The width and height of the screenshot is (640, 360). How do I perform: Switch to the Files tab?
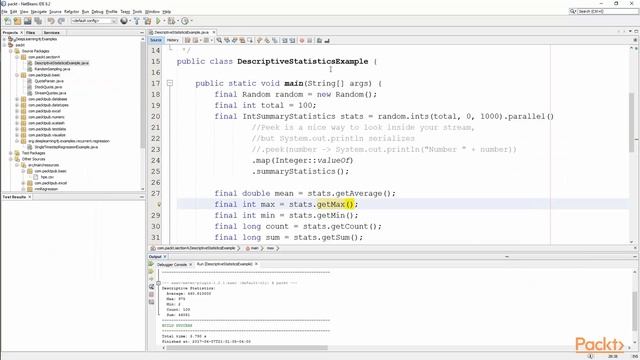click(x=31, y=32)
